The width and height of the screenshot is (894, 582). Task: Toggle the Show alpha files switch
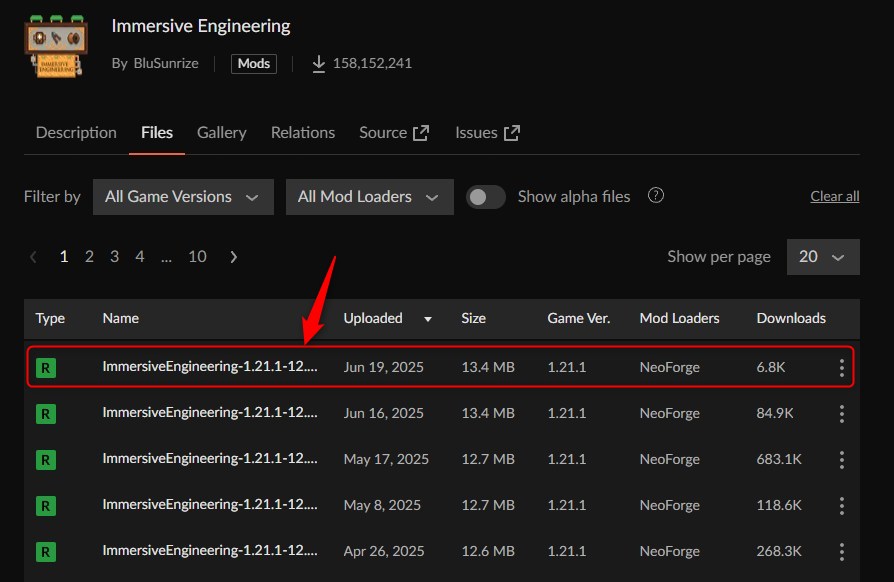click(486, 197)
